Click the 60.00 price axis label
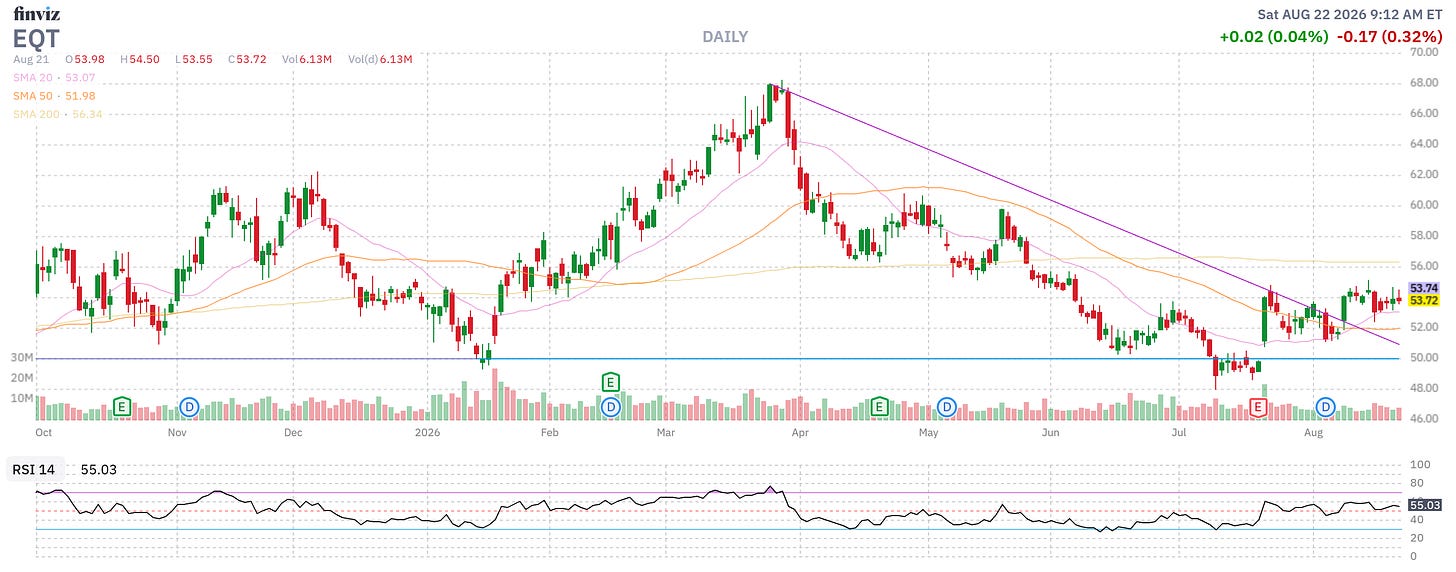The image size is (1456, 572). coord(1424,204)
